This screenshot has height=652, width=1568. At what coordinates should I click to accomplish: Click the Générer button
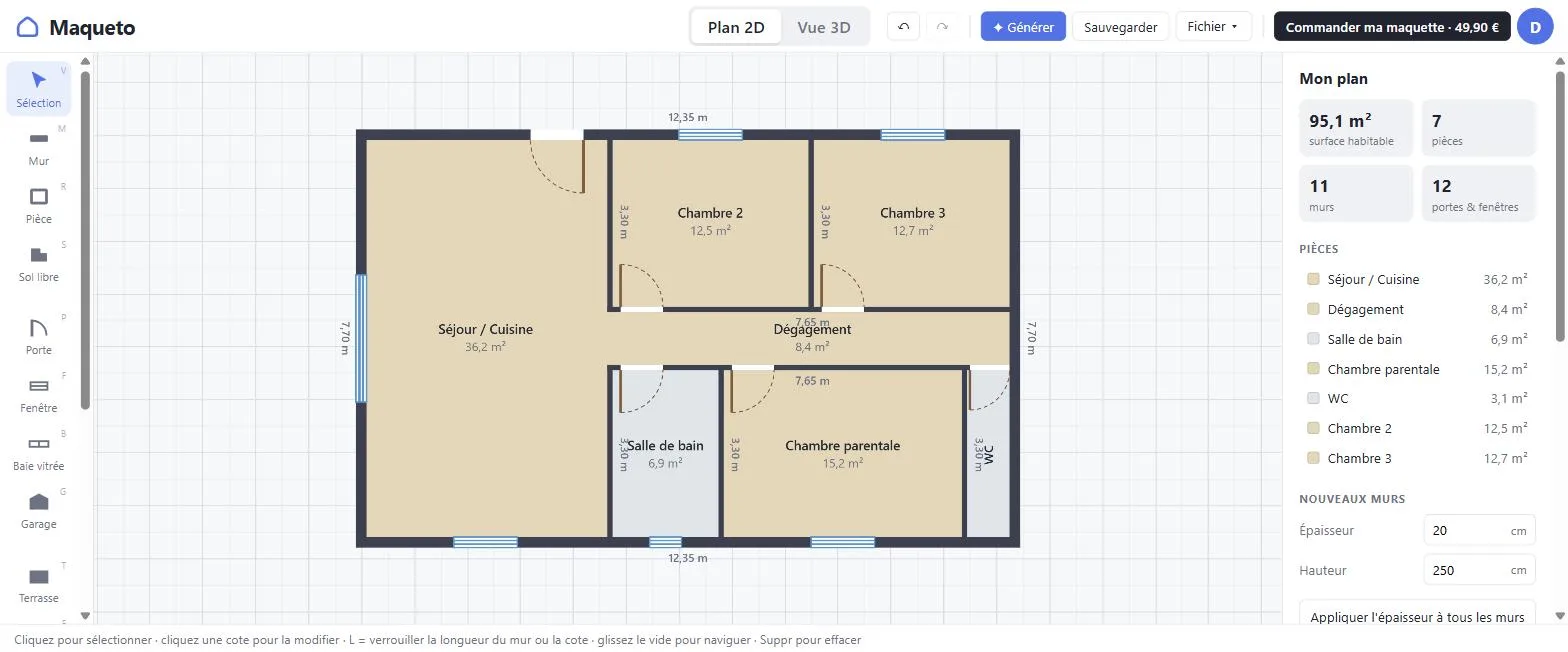[x=1023, y=27]
